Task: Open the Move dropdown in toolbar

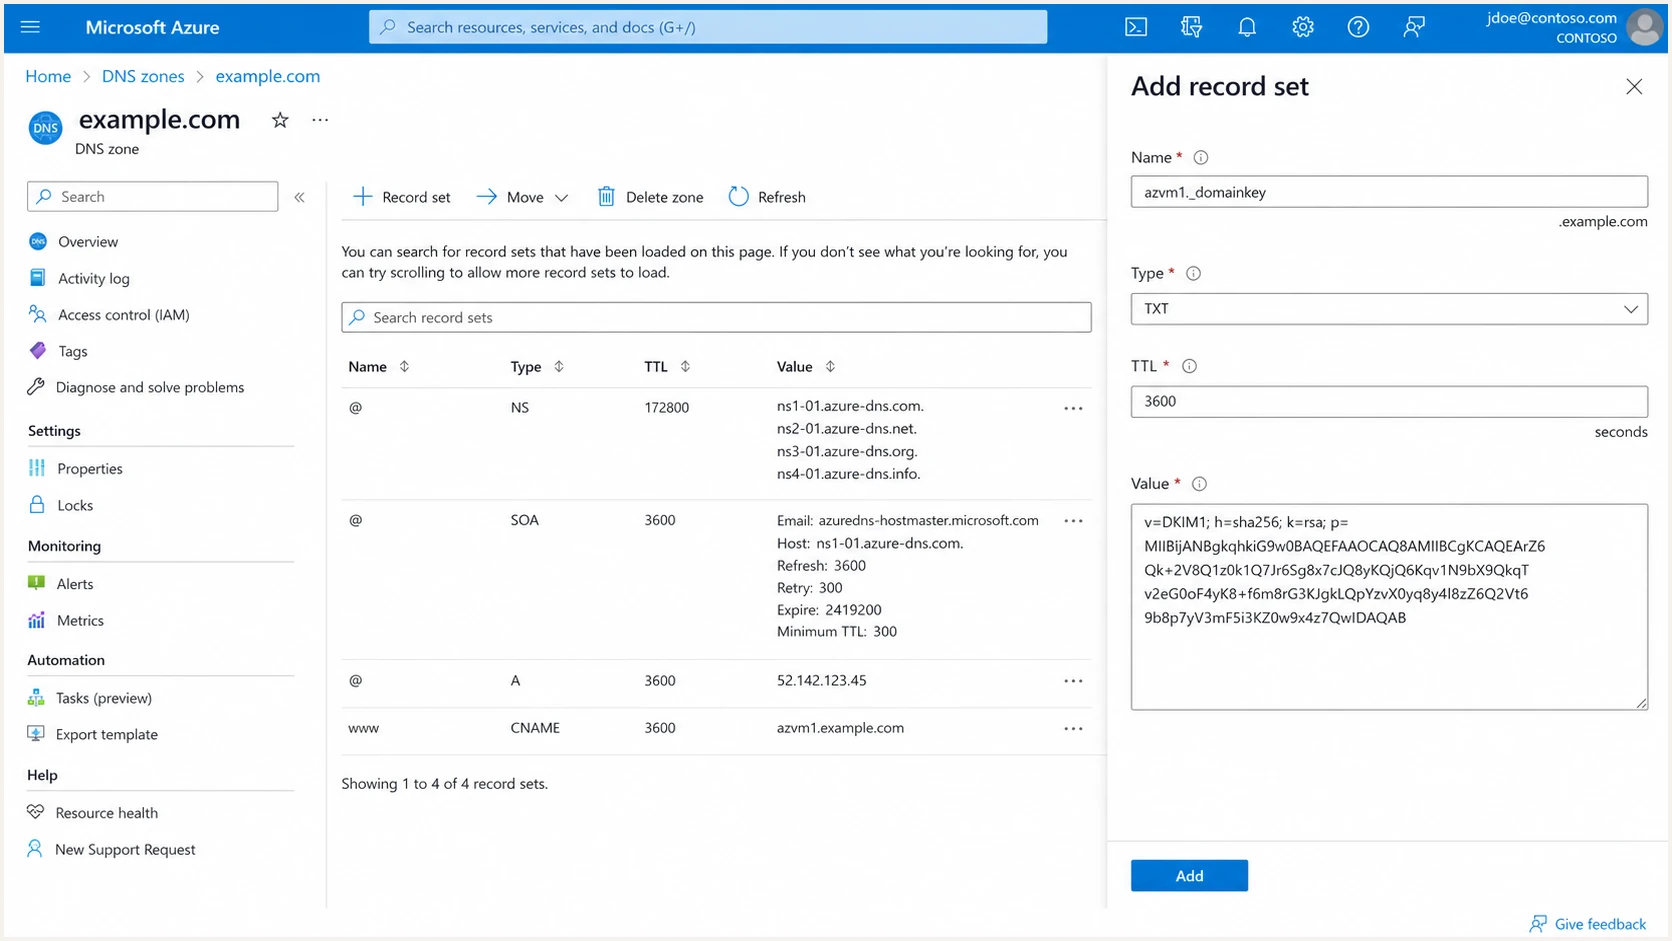Action: tap(522, 197)
